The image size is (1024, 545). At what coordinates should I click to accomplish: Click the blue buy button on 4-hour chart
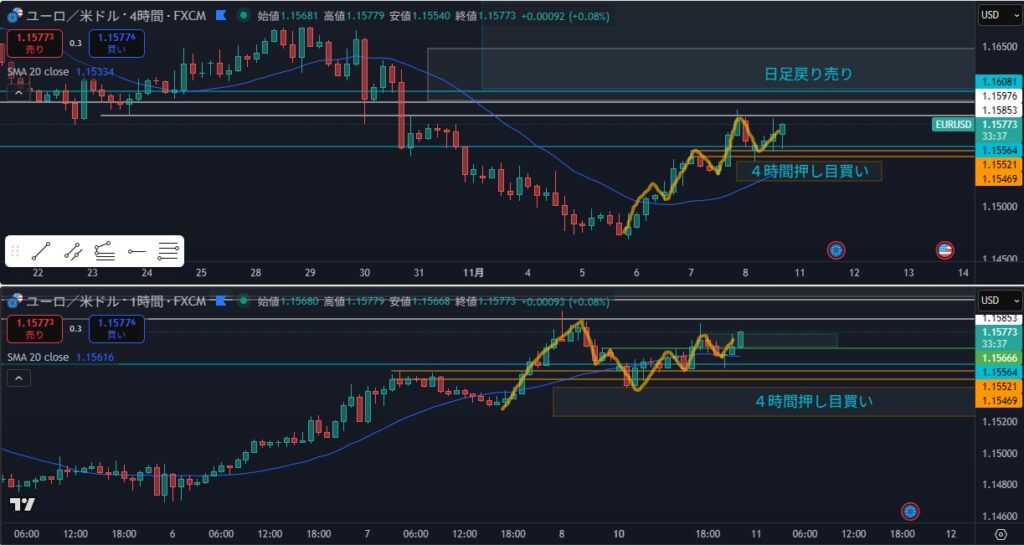[116, 43]
